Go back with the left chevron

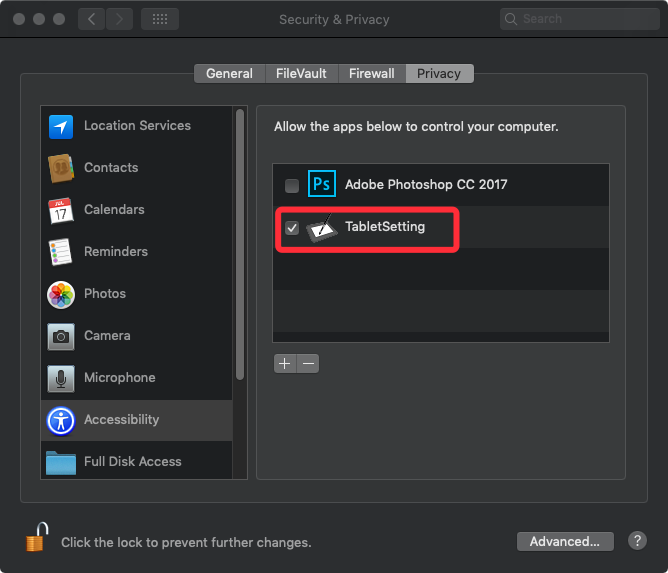point(91,19)
